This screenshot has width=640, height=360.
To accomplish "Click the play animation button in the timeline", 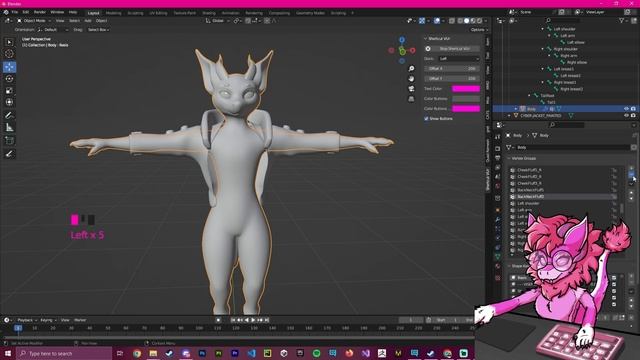I will click(253, 320).
